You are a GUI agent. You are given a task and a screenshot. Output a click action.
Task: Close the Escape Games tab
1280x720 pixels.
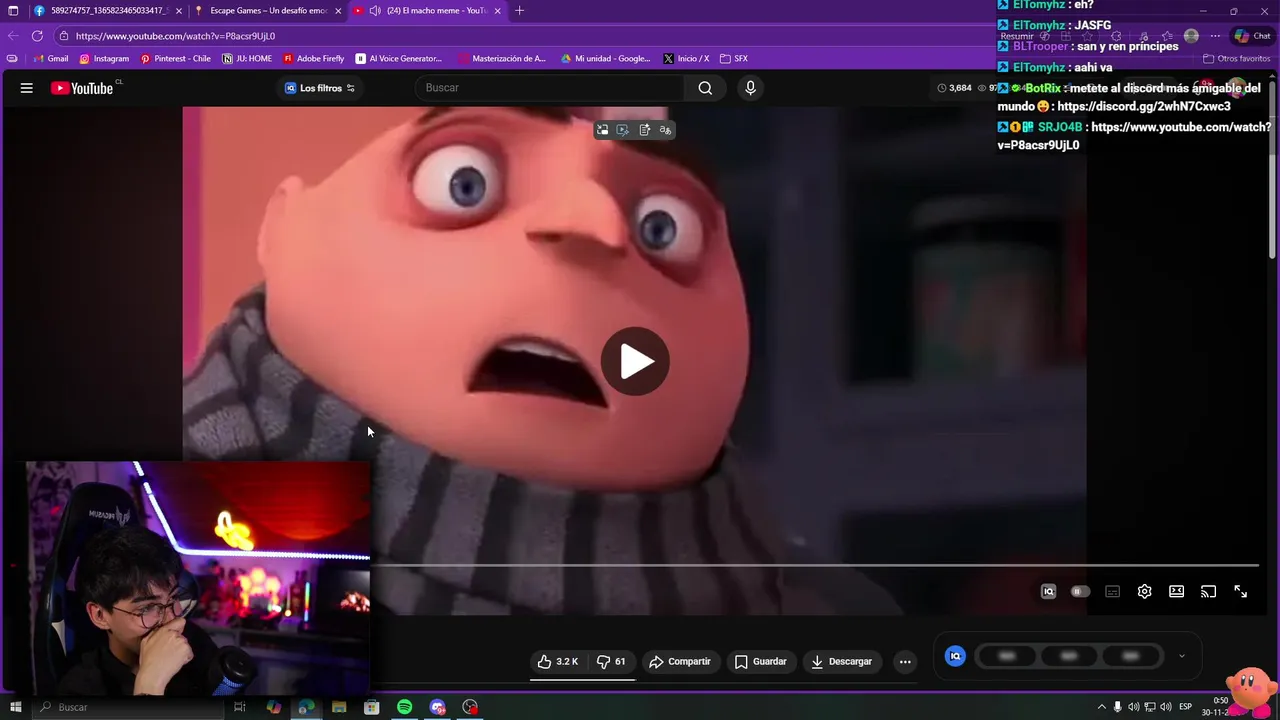(x=339, y=10)
